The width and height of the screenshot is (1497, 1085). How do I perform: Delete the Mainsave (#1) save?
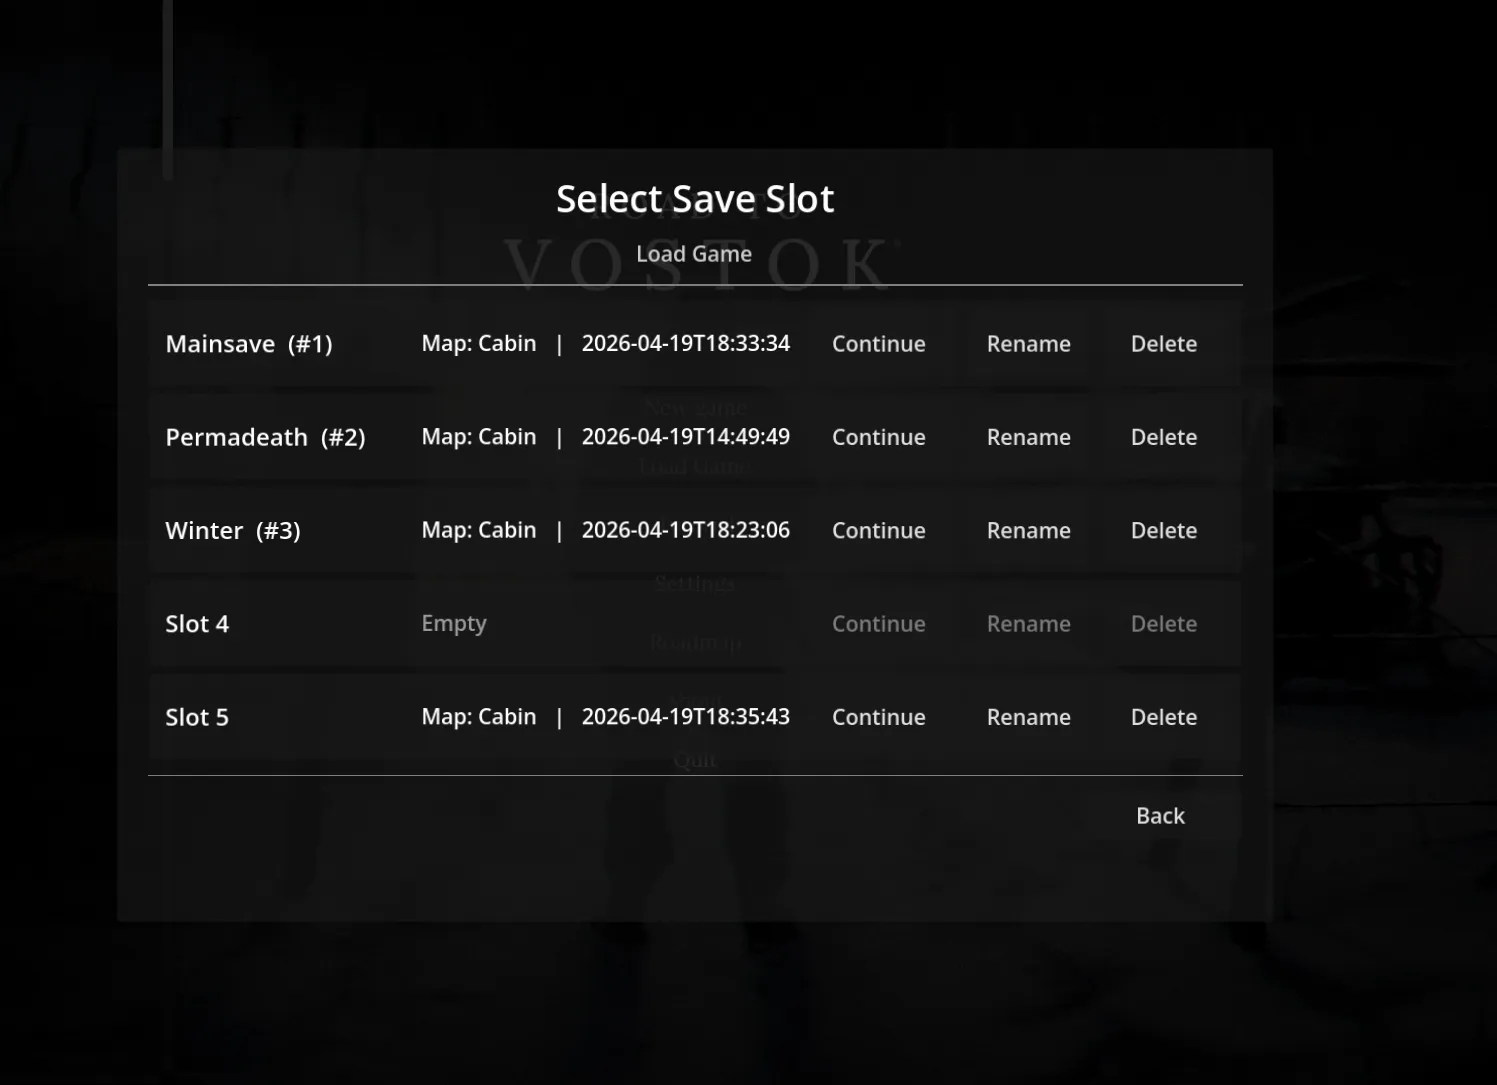(1163, 344)
